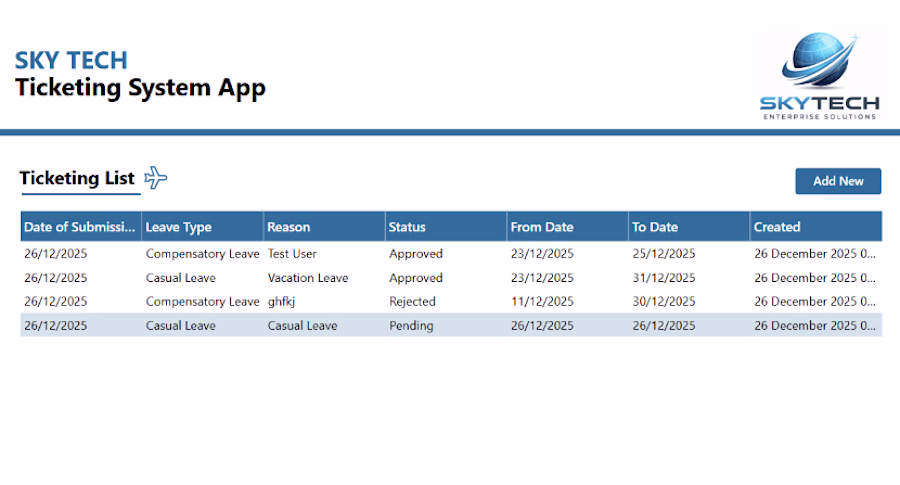The width and height of the screenshot is (900, 485).
Task: Select the row with reason Test User
Action: [451, 254]
